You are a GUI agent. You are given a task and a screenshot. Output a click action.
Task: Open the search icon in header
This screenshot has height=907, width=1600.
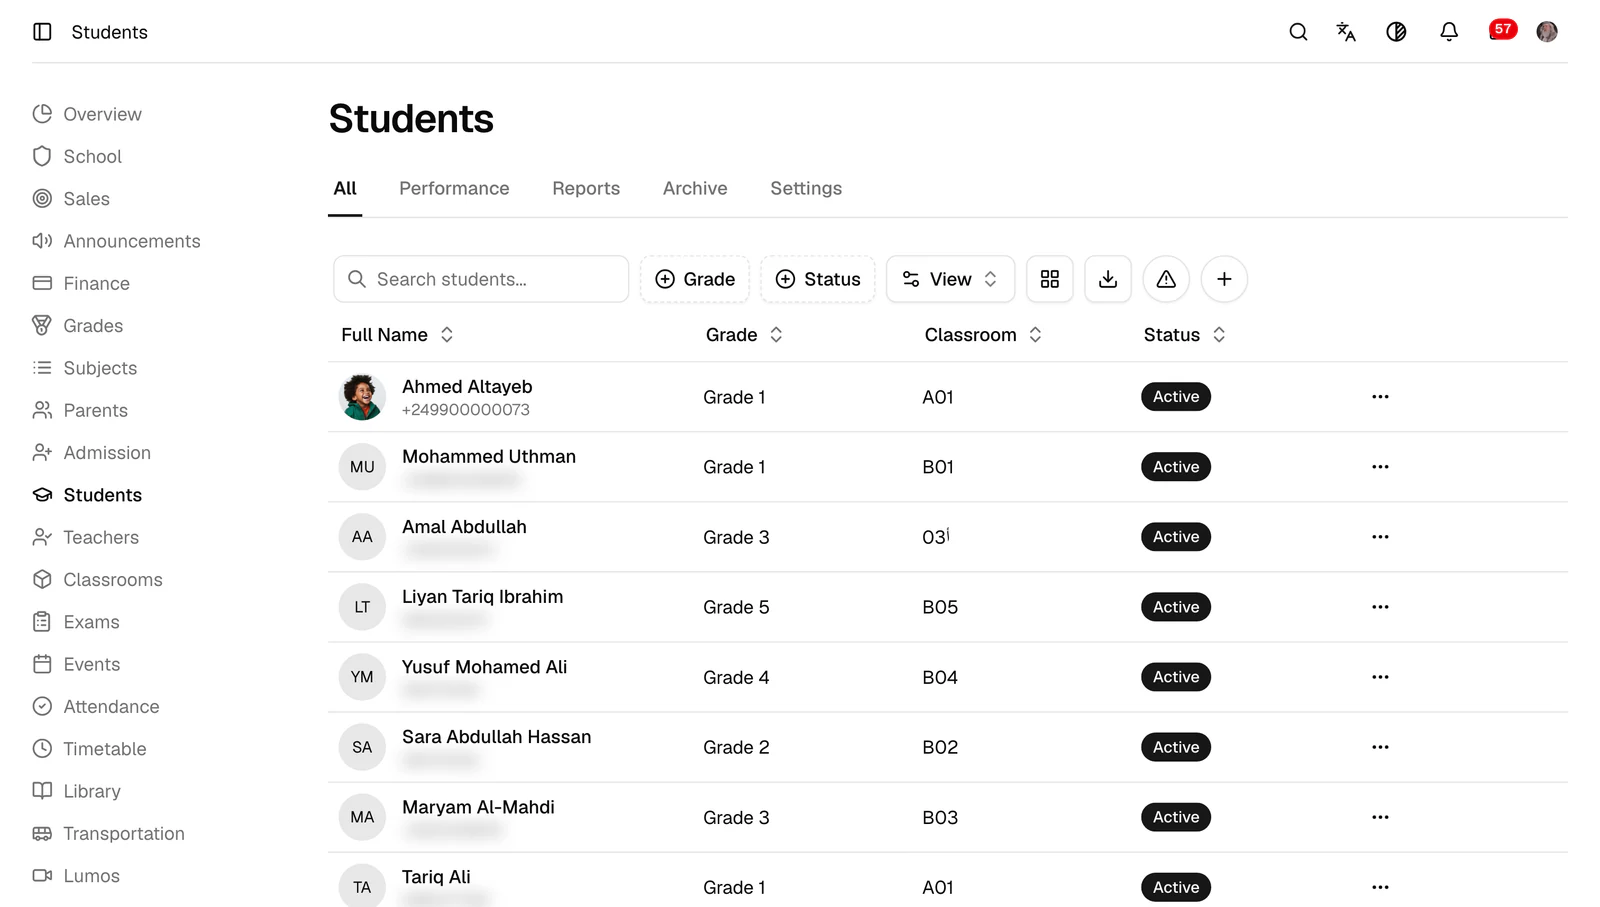pos(1298,32)
